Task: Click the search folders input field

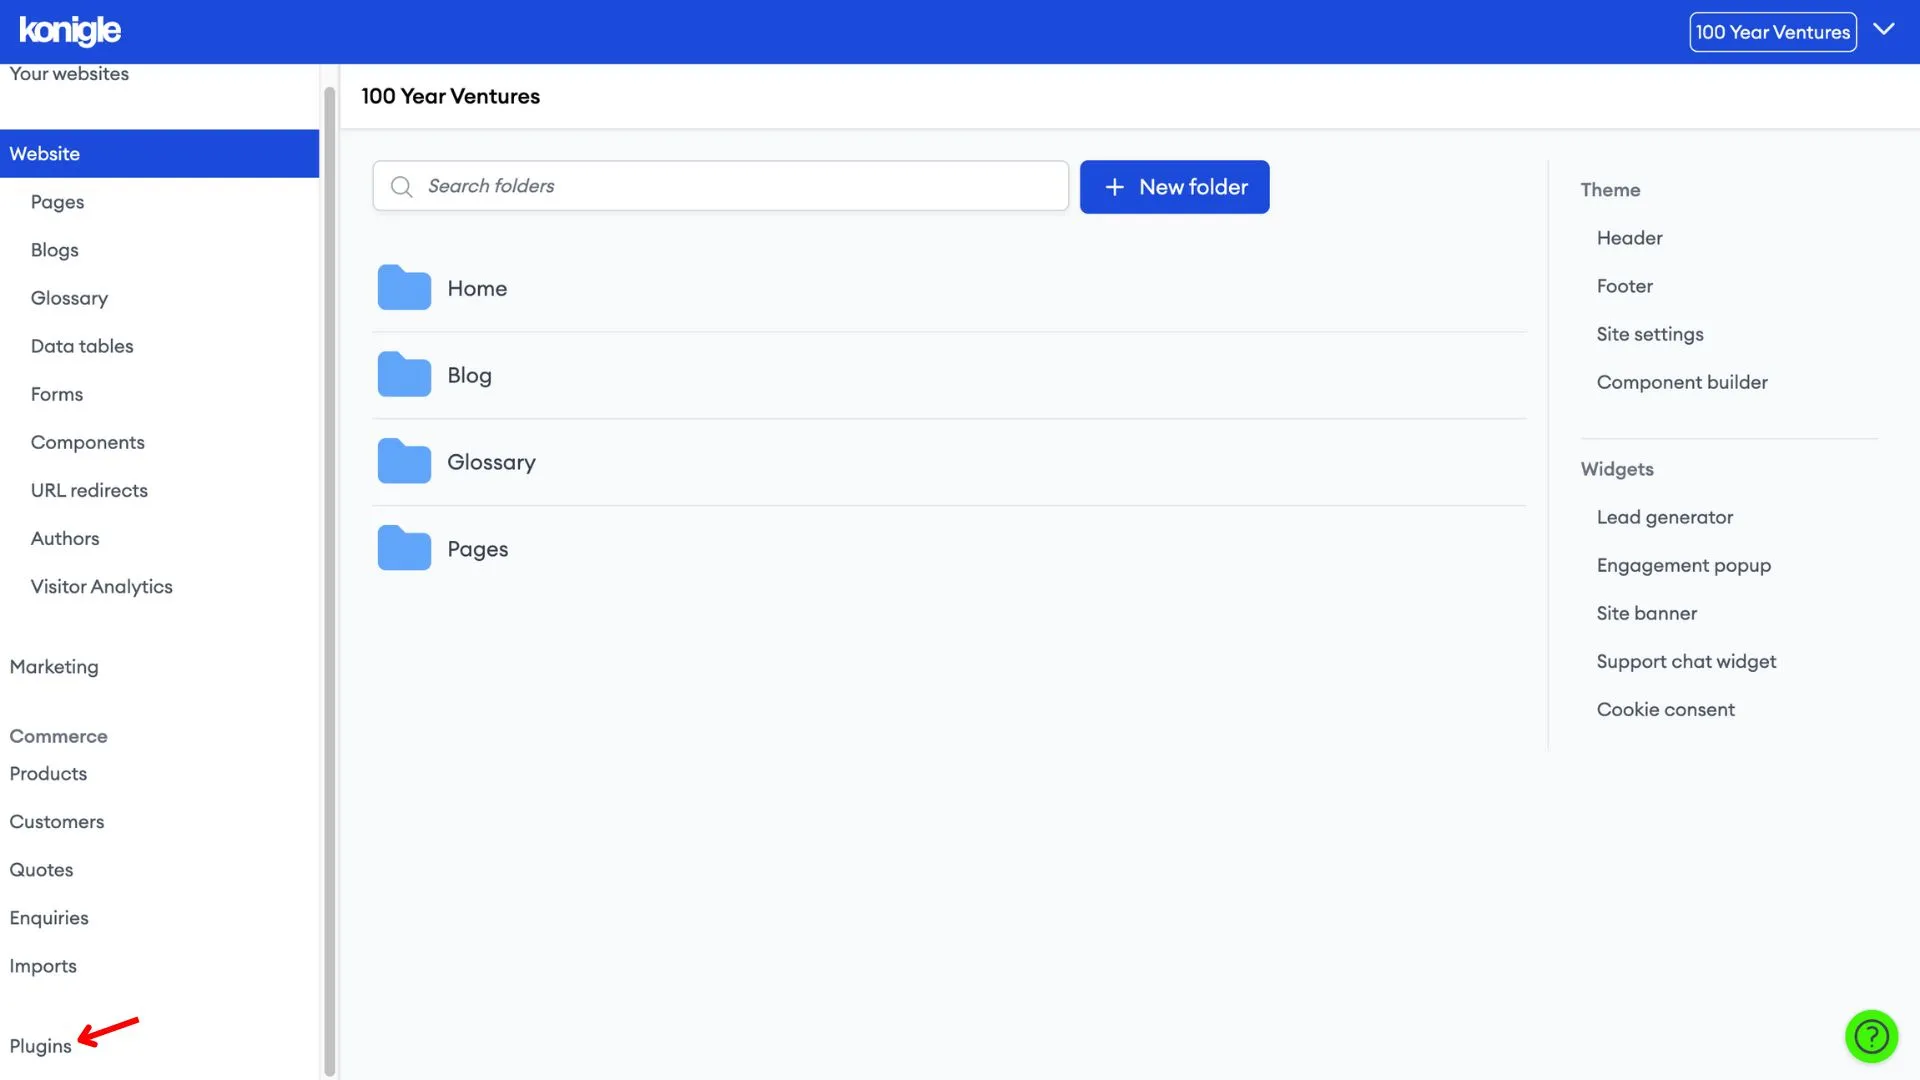Action: pos(720,186)
